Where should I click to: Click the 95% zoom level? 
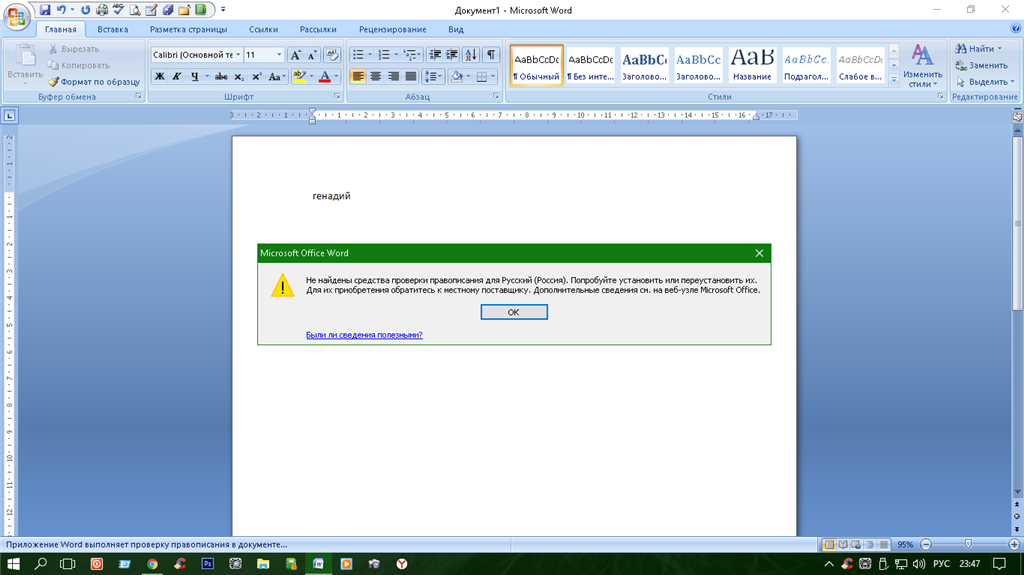point(905,544)
